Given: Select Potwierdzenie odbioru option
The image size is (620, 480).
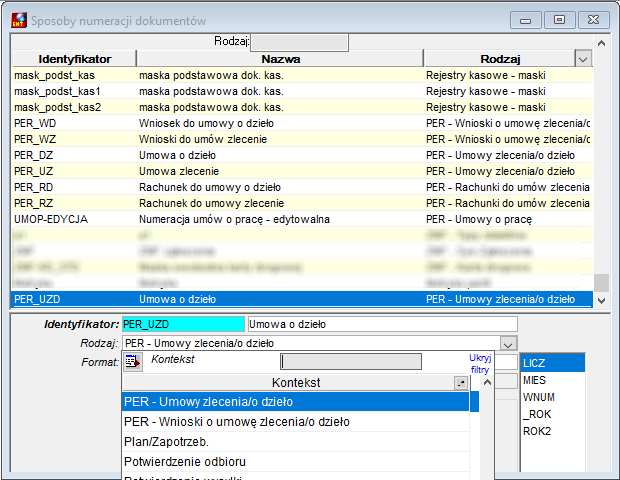Looking at the screenshot, I should pos(296,462).
